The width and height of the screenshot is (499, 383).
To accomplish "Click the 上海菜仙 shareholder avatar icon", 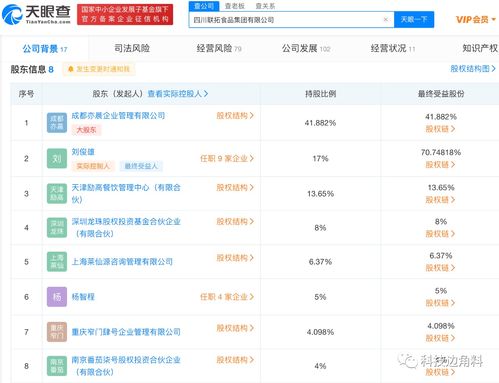I will pyautogui.click(x=57, y=262).
